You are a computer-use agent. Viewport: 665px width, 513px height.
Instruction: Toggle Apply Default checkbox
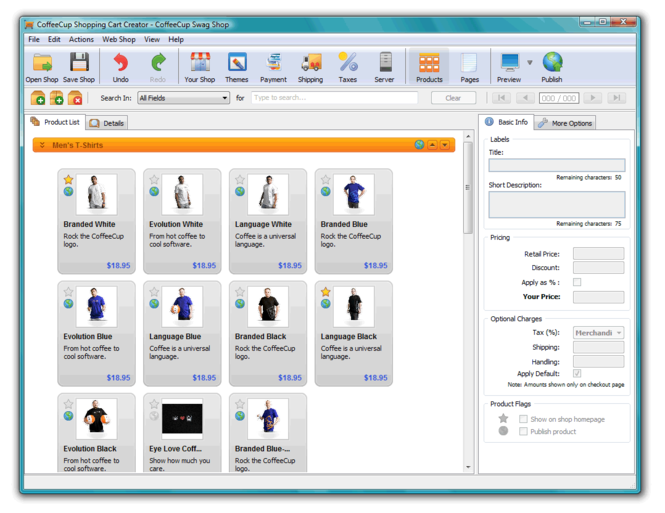tap(577, 373)
